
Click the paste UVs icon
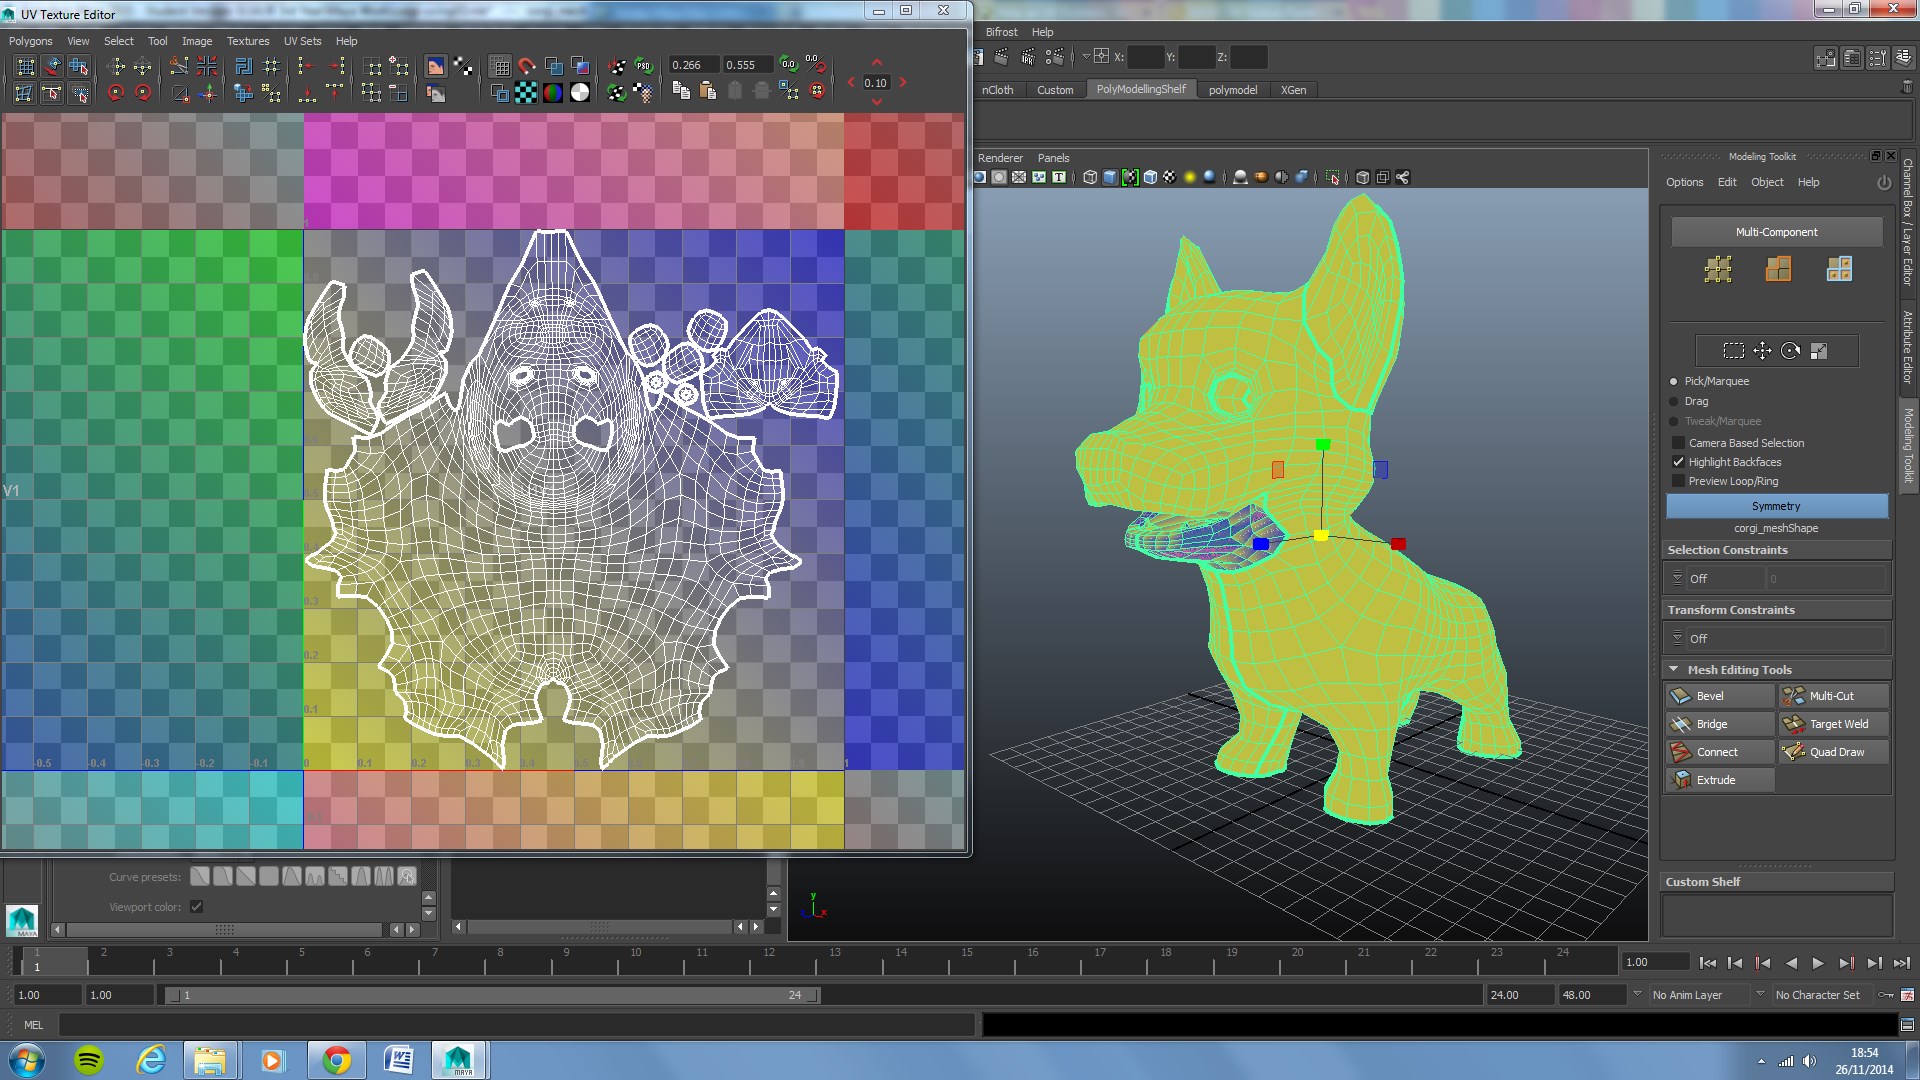708,91
